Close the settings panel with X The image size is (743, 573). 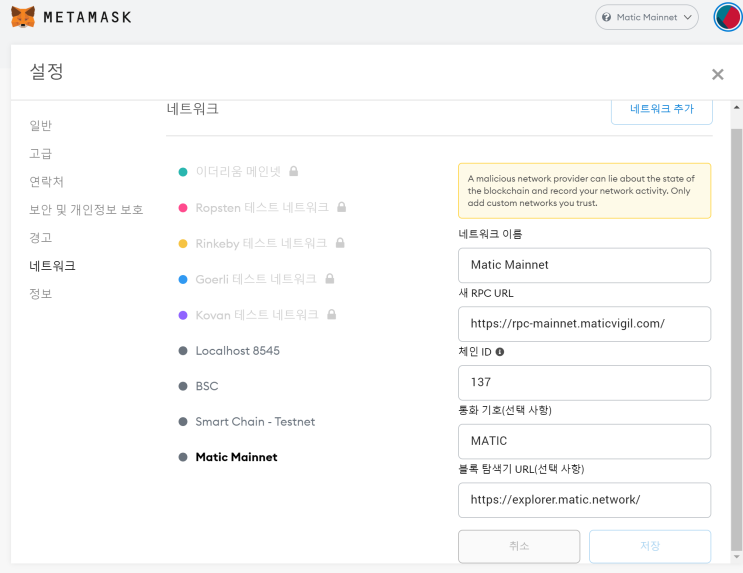[717, 74]
